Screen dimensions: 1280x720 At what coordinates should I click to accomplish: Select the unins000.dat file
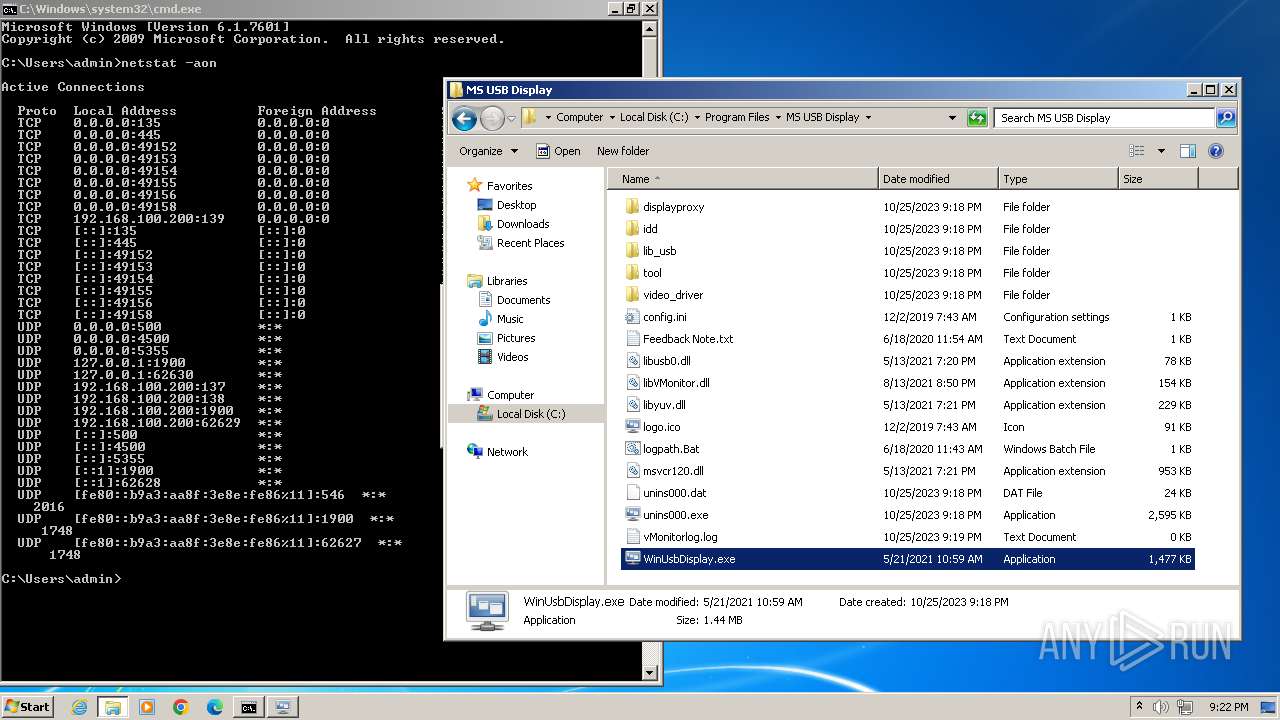(675, 493)
